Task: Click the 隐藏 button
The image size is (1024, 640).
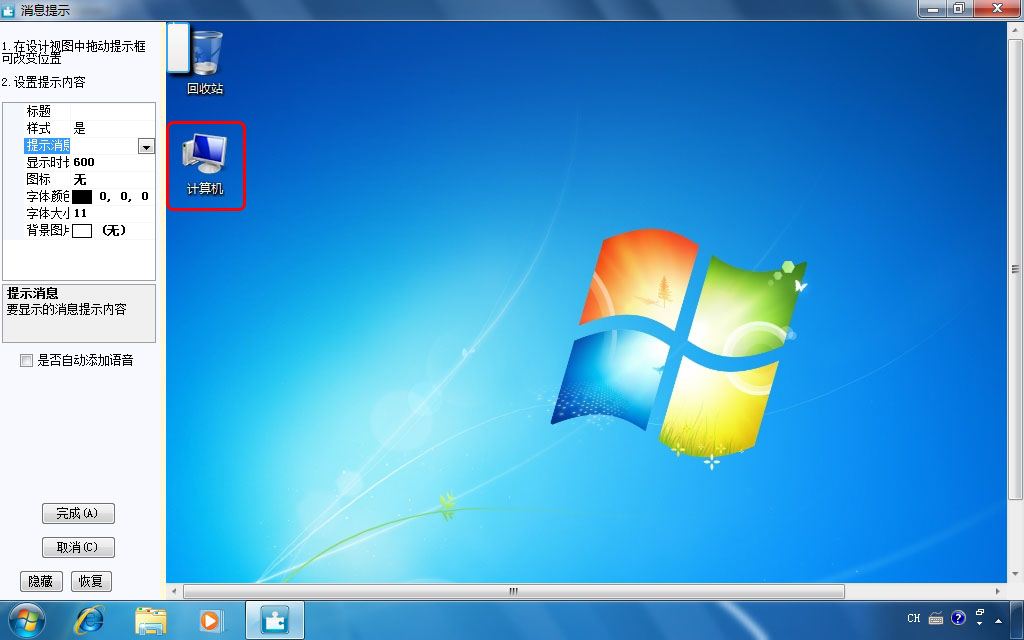Action: tap(40, 581)
